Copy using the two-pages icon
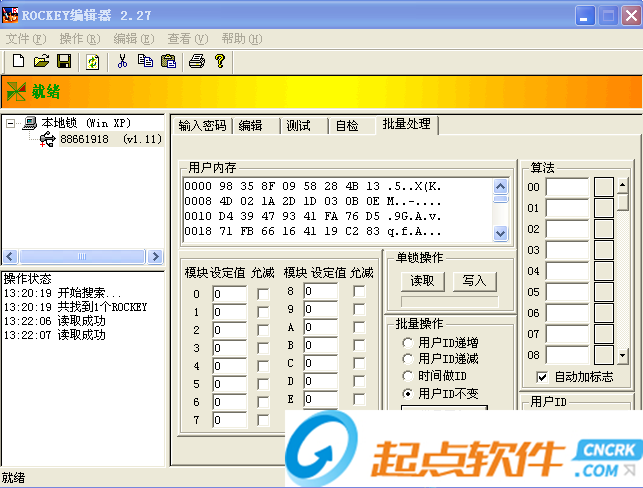The width and height of the screenshot is (643, 488). [145, 62]
